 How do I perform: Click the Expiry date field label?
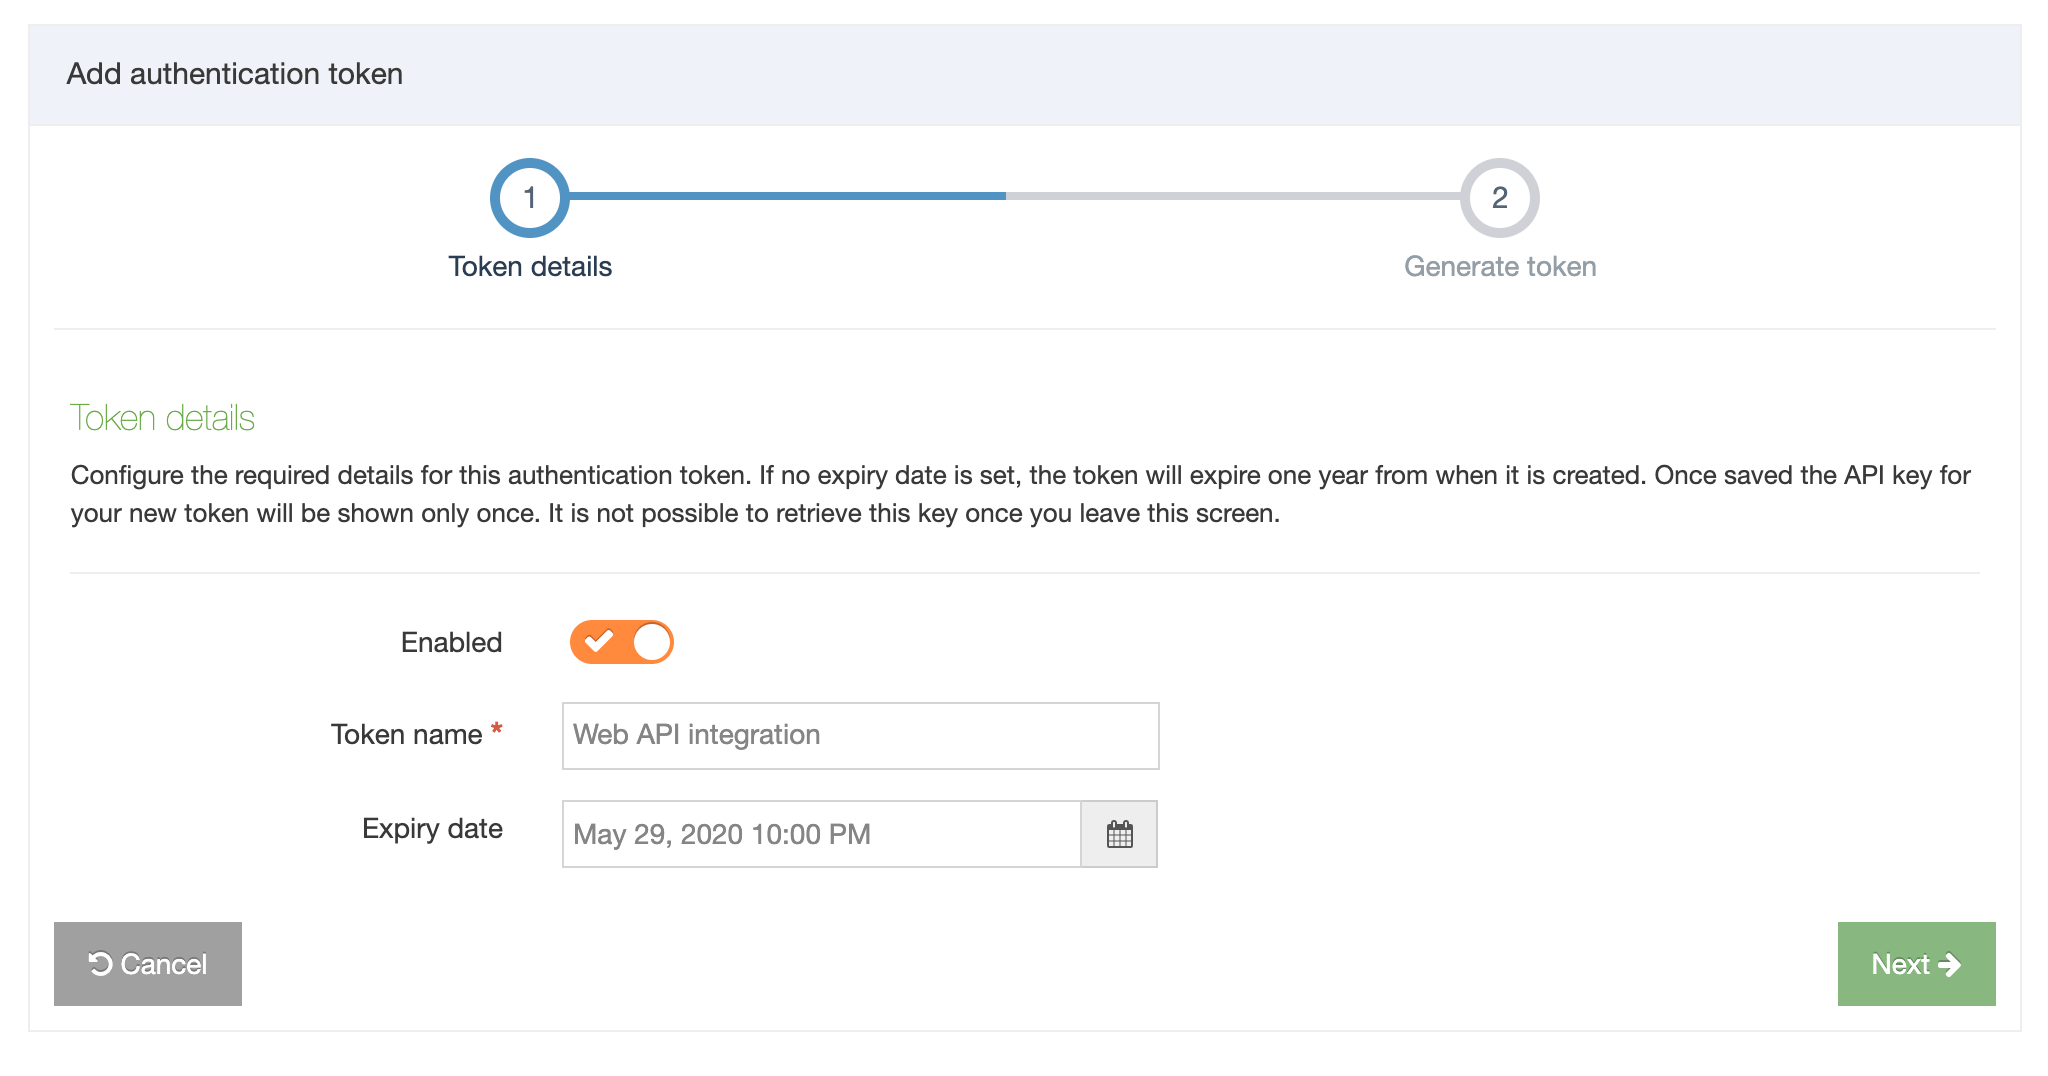click(x=432, y=829)
